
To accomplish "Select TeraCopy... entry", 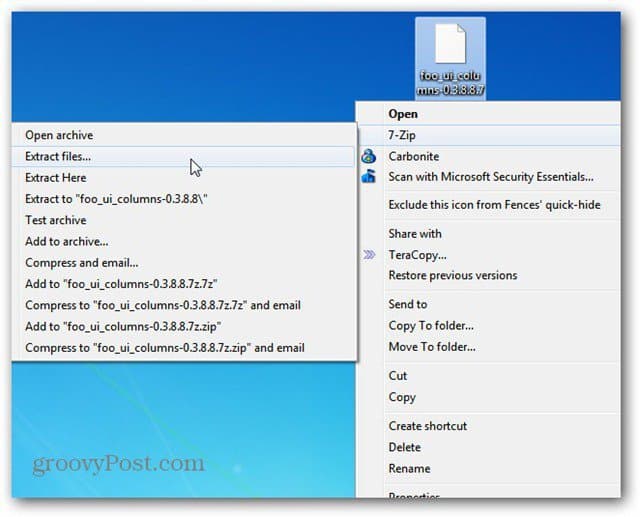I will 489,255.
